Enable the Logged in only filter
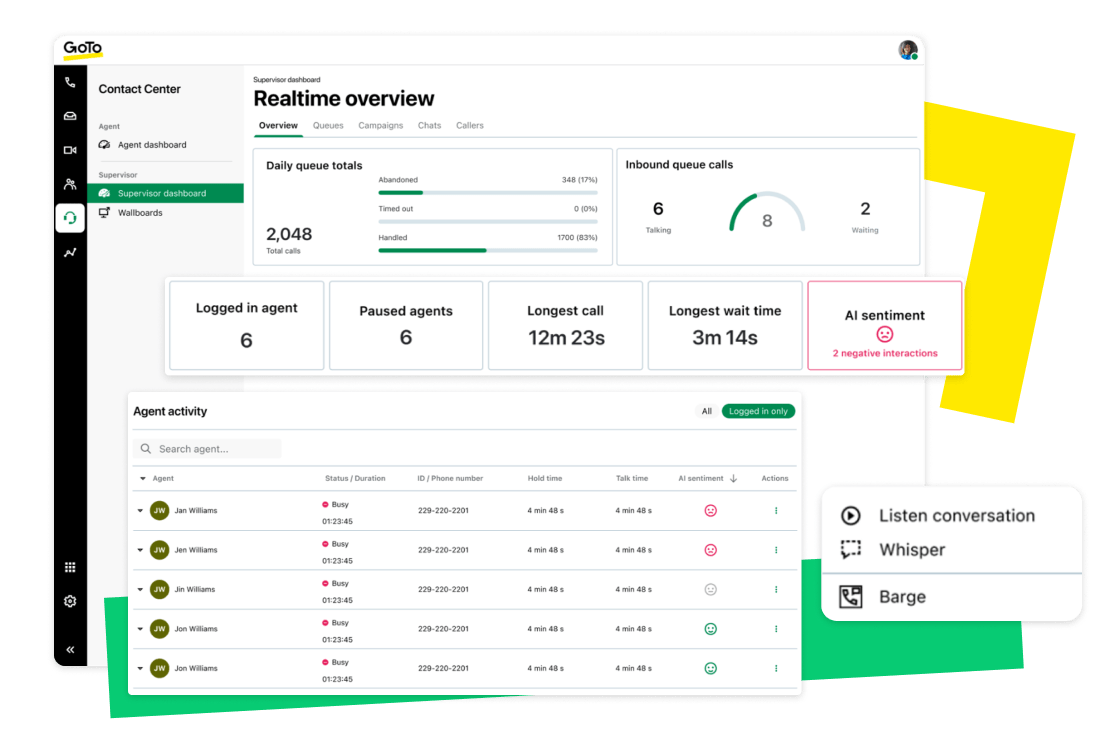This screenshot has width=1110, height=740. click(x=758, y=411)
